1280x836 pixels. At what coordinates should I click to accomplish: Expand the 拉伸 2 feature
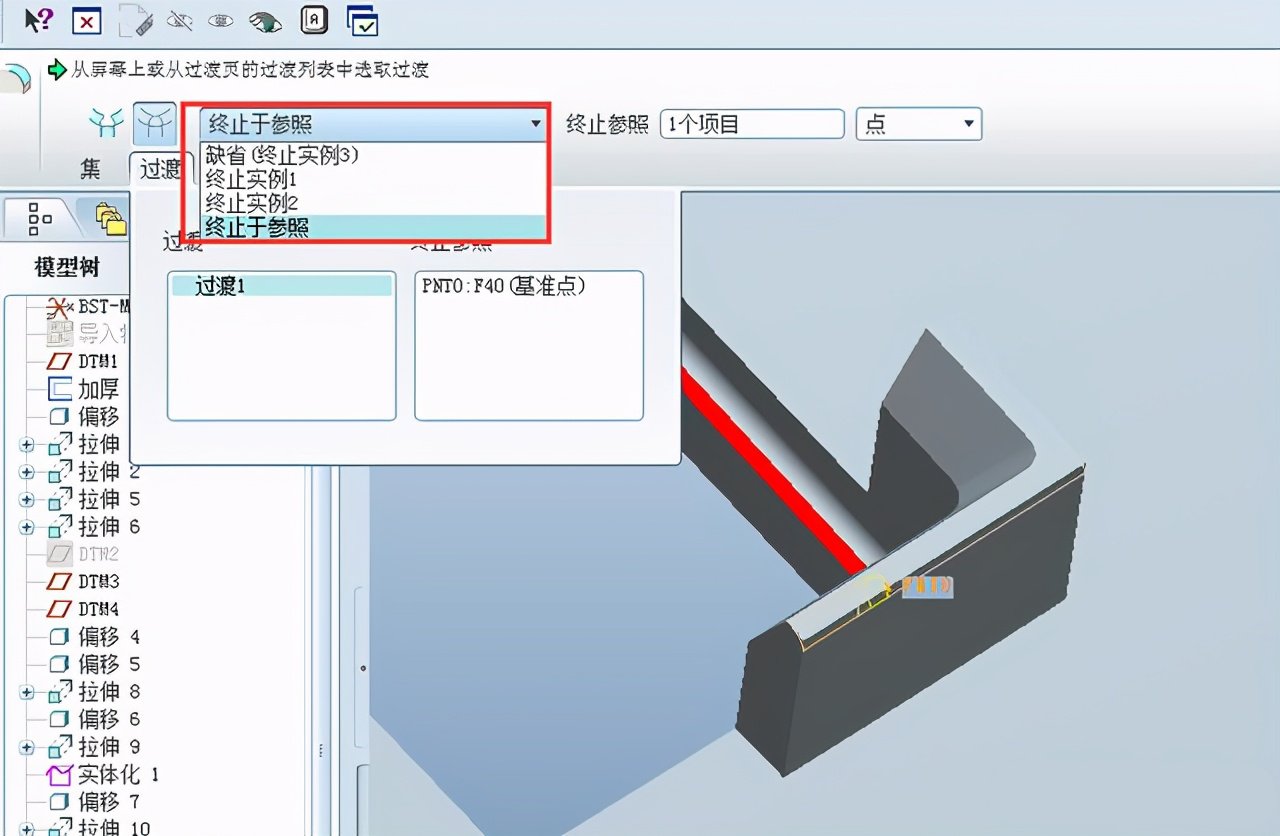(26, 471)
